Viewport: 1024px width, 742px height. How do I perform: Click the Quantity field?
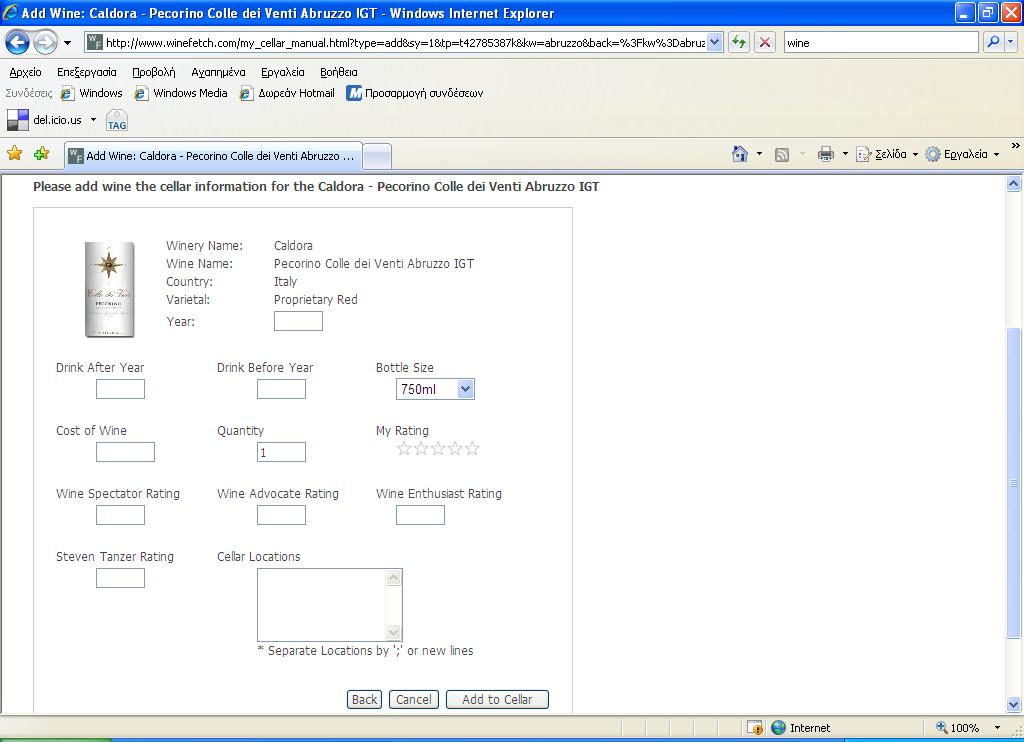pos(281,451)
